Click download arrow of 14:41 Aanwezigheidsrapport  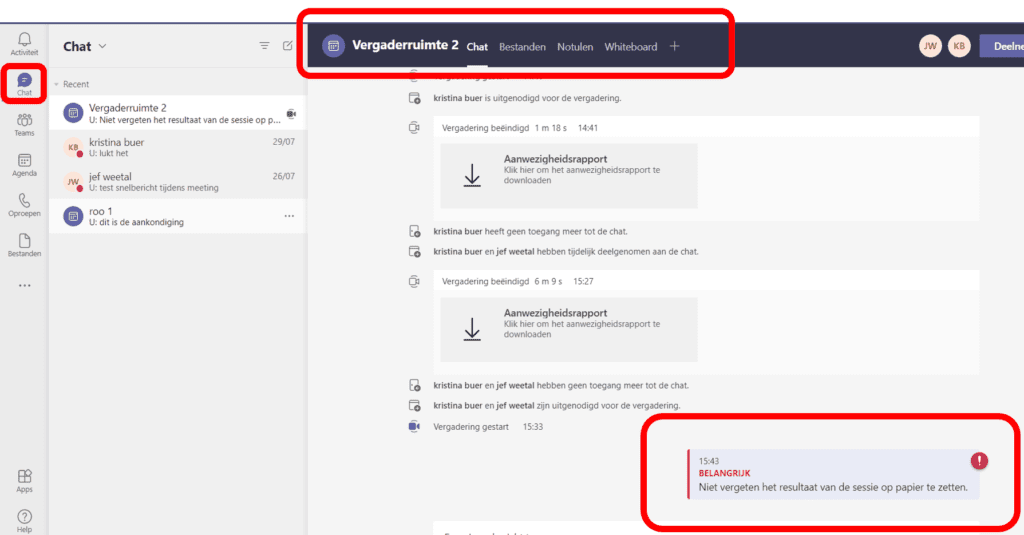click(472, 176)
